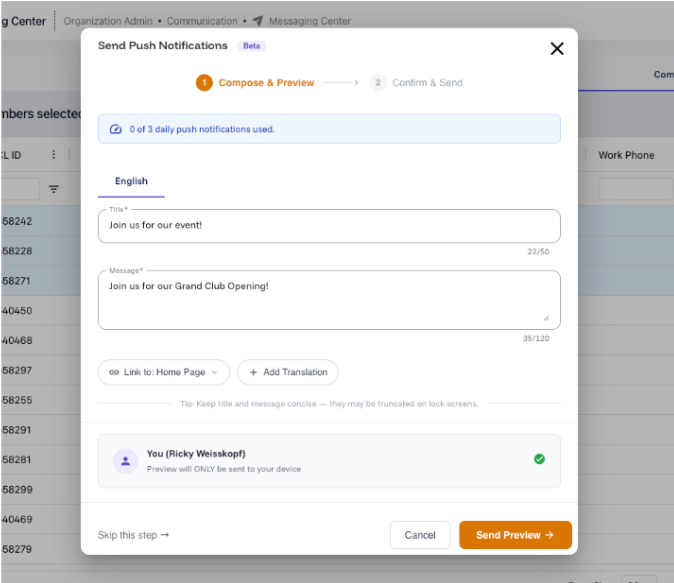Click You (Ricky Weisskopf) recipient name
Image resolution: width=674 pixels, height=583 pixels.
coord(196,454)
